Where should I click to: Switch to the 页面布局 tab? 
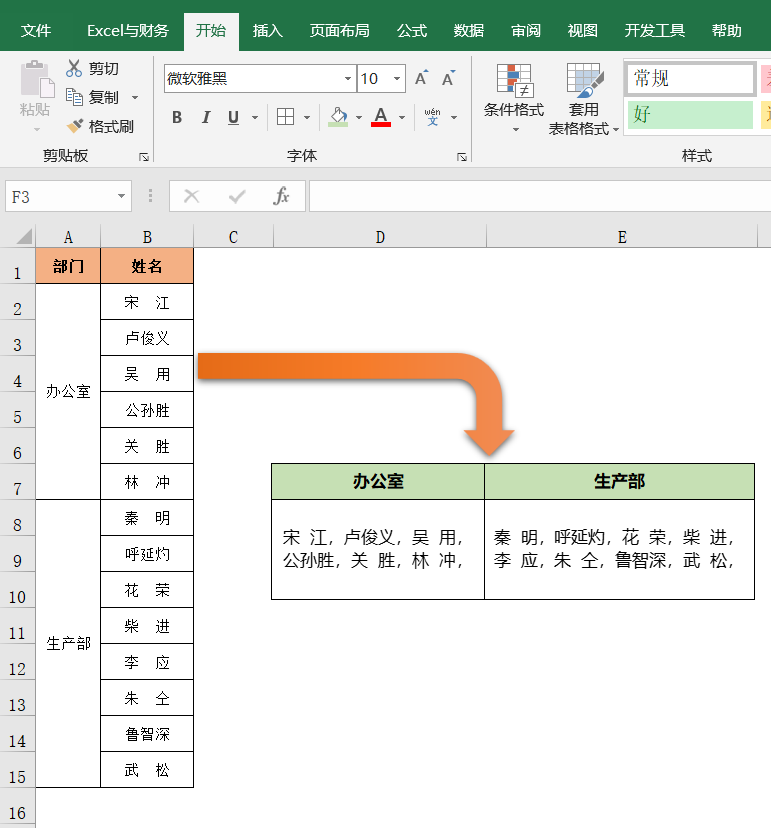point(340,31)
